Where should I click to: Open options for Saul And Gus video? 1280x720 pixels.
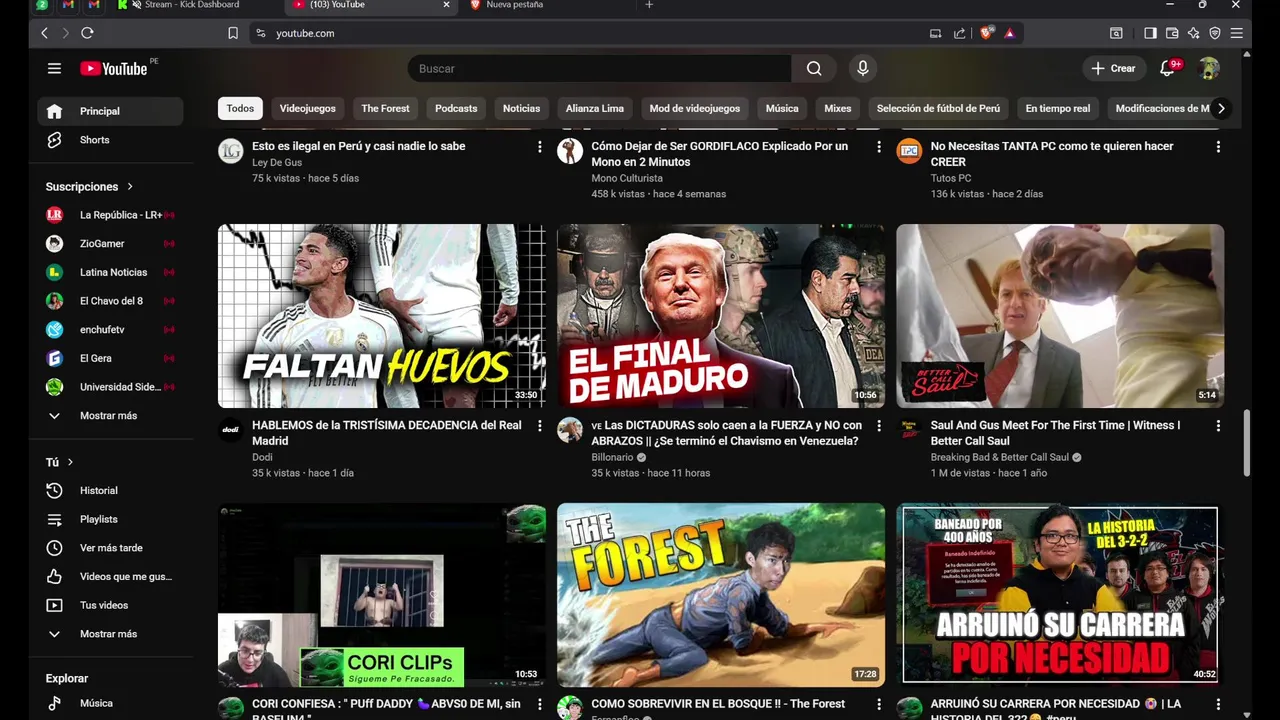click(1218, 426)
